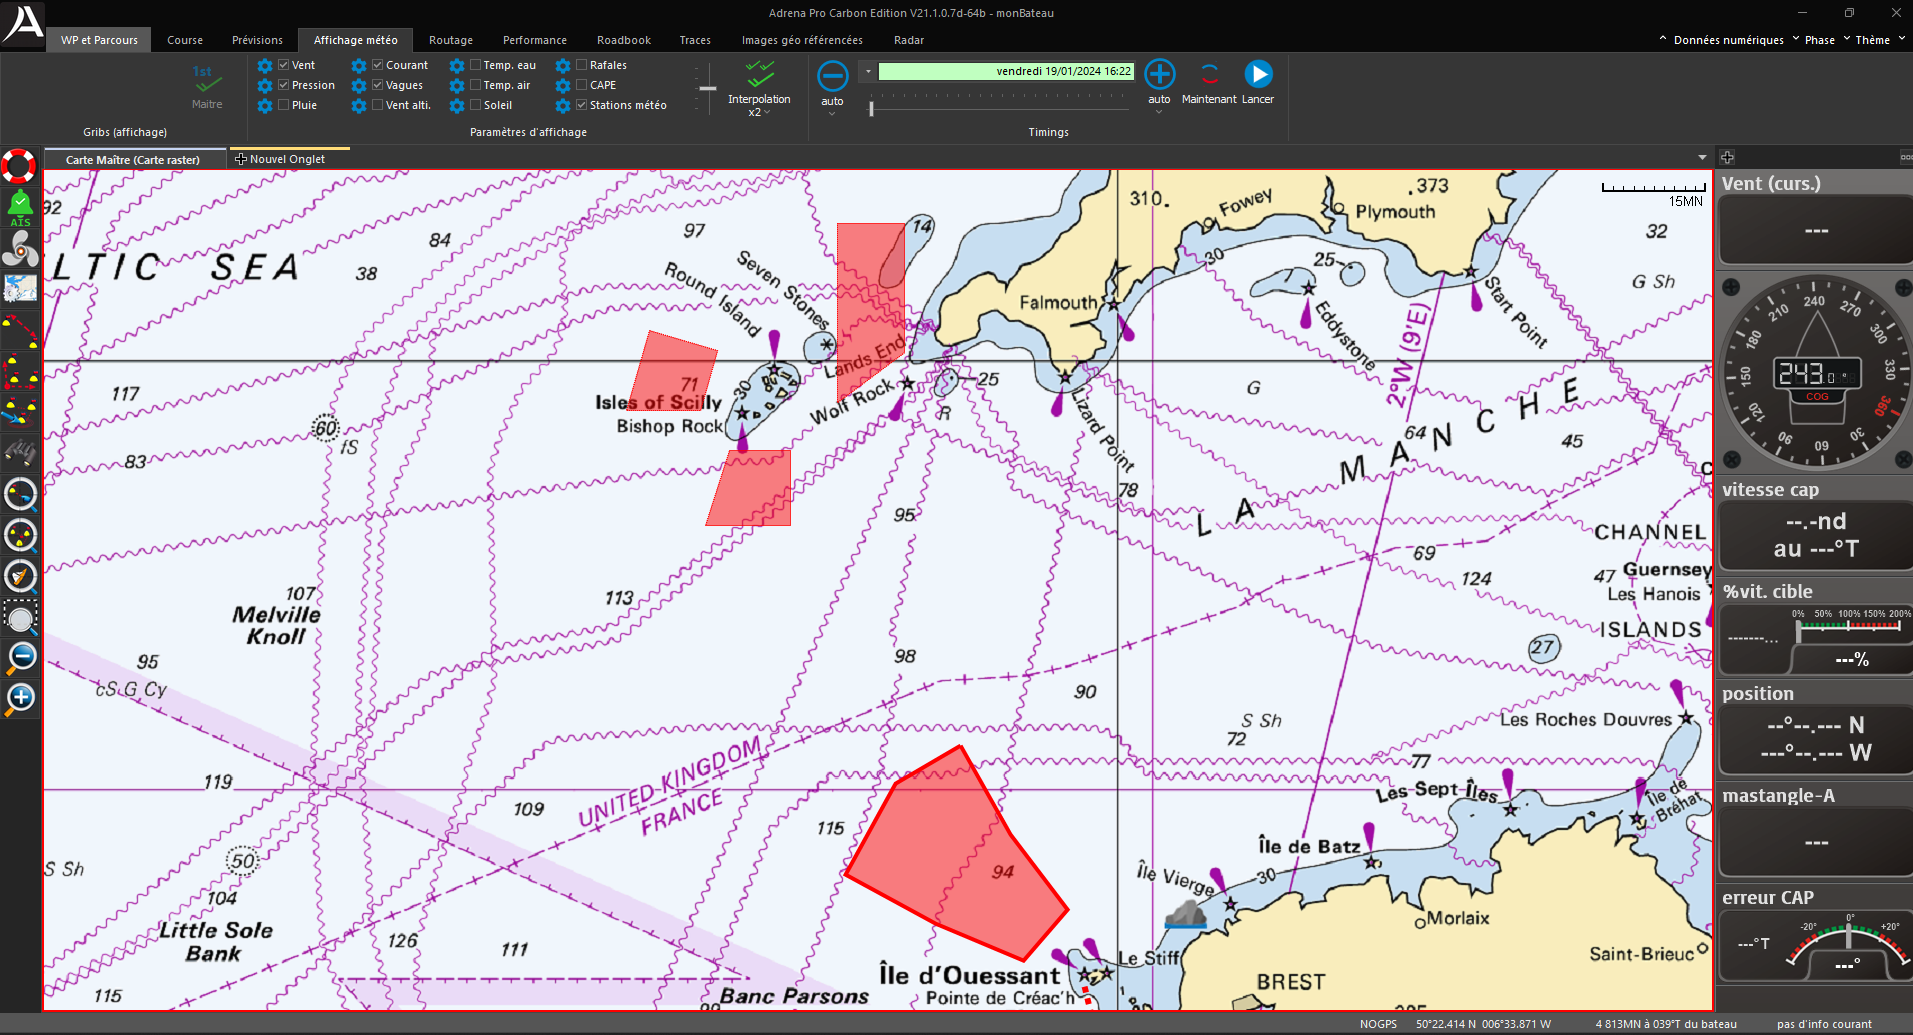
Task: Open Vagues settings gear icon
Action: point(359,86)
